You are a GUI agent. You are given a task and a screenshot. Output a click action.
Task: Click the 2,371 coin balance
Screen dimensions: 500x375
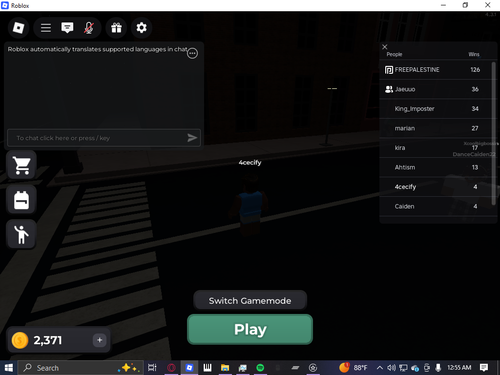point(48,340)
